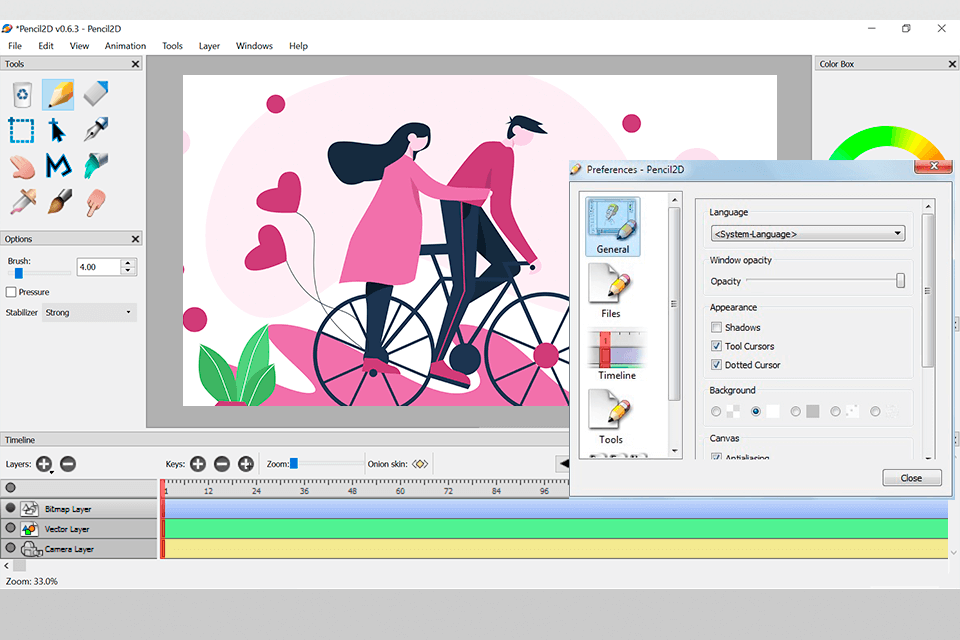Open Files category in Preferences

tap(611, 291)
